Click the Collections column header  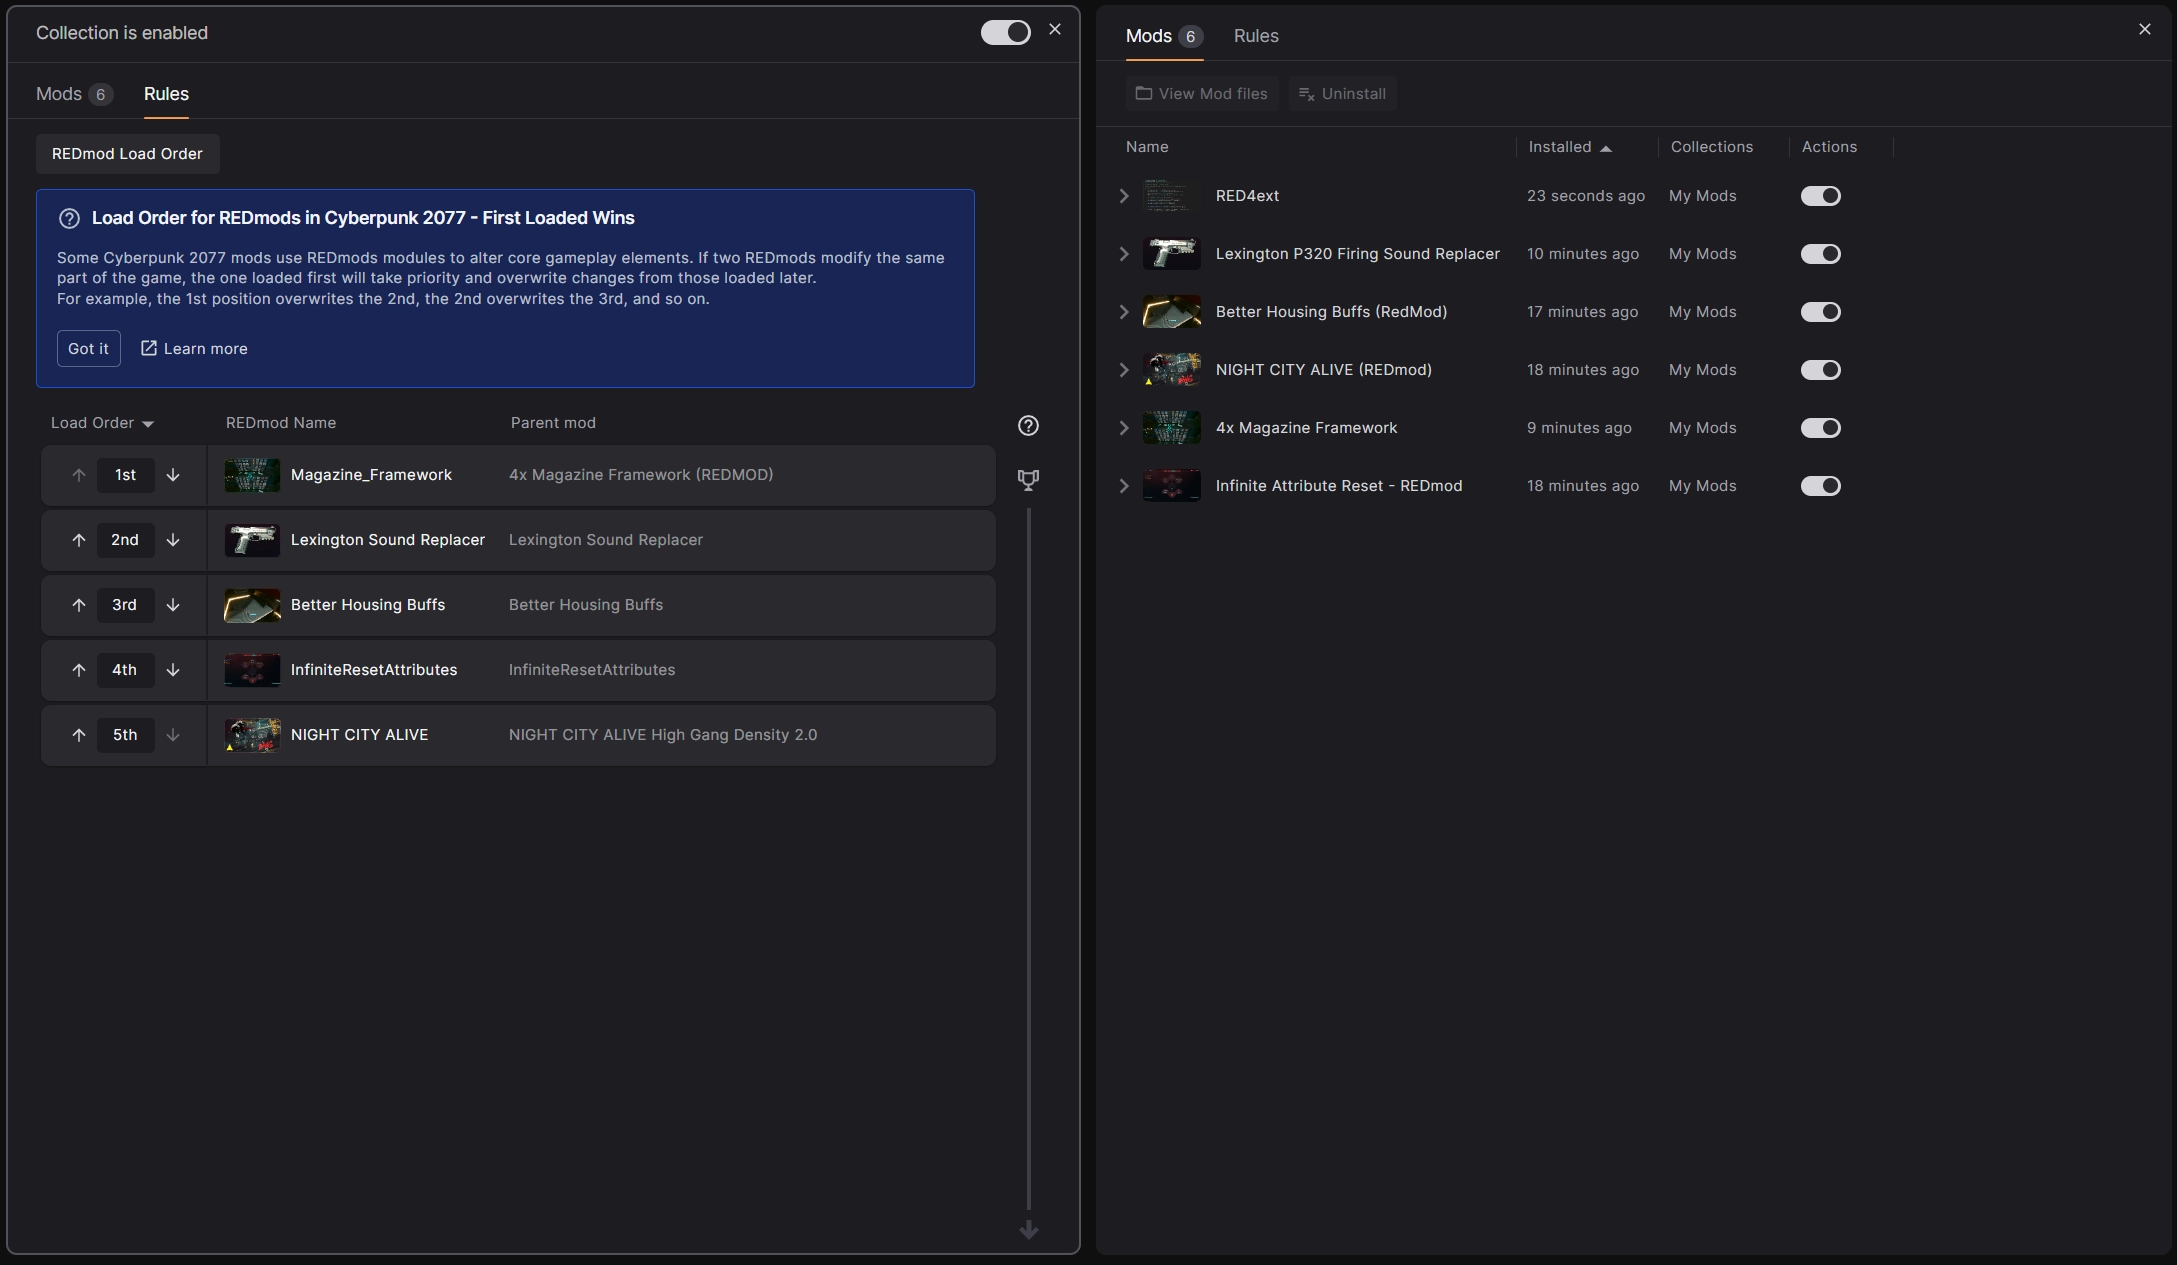pos(1711,147)
